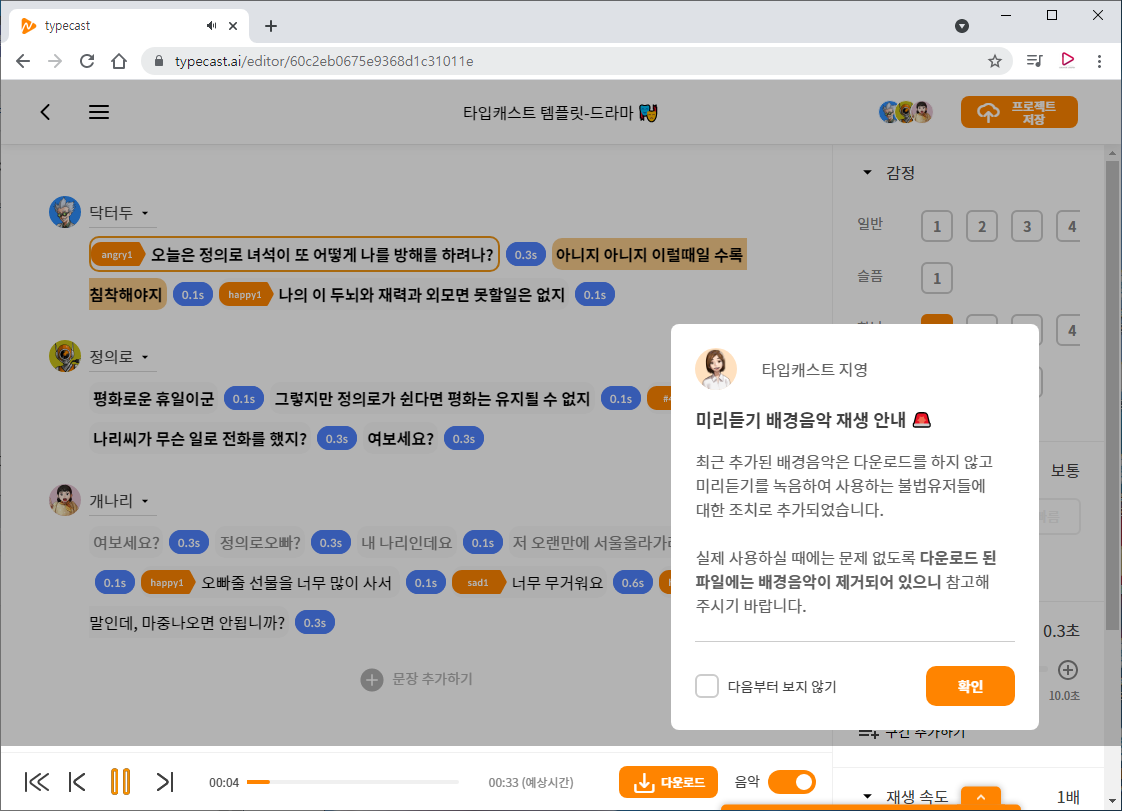The width and height of the screenshot is (1122, 811).
Task: Collapse the 재생 속도 section
Action: pyautogui.click(x=867, y=796)
